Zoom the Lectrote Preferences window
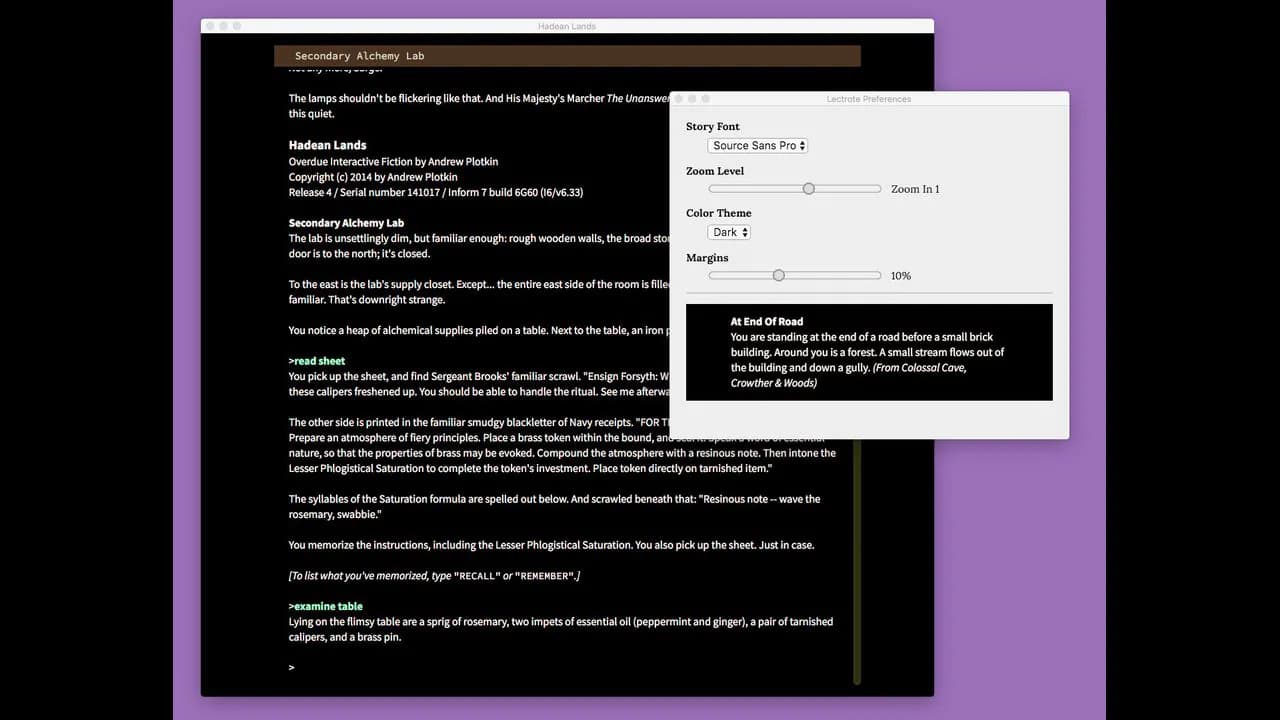Screen dimensions: 1280x720 (x=705, y=99)
